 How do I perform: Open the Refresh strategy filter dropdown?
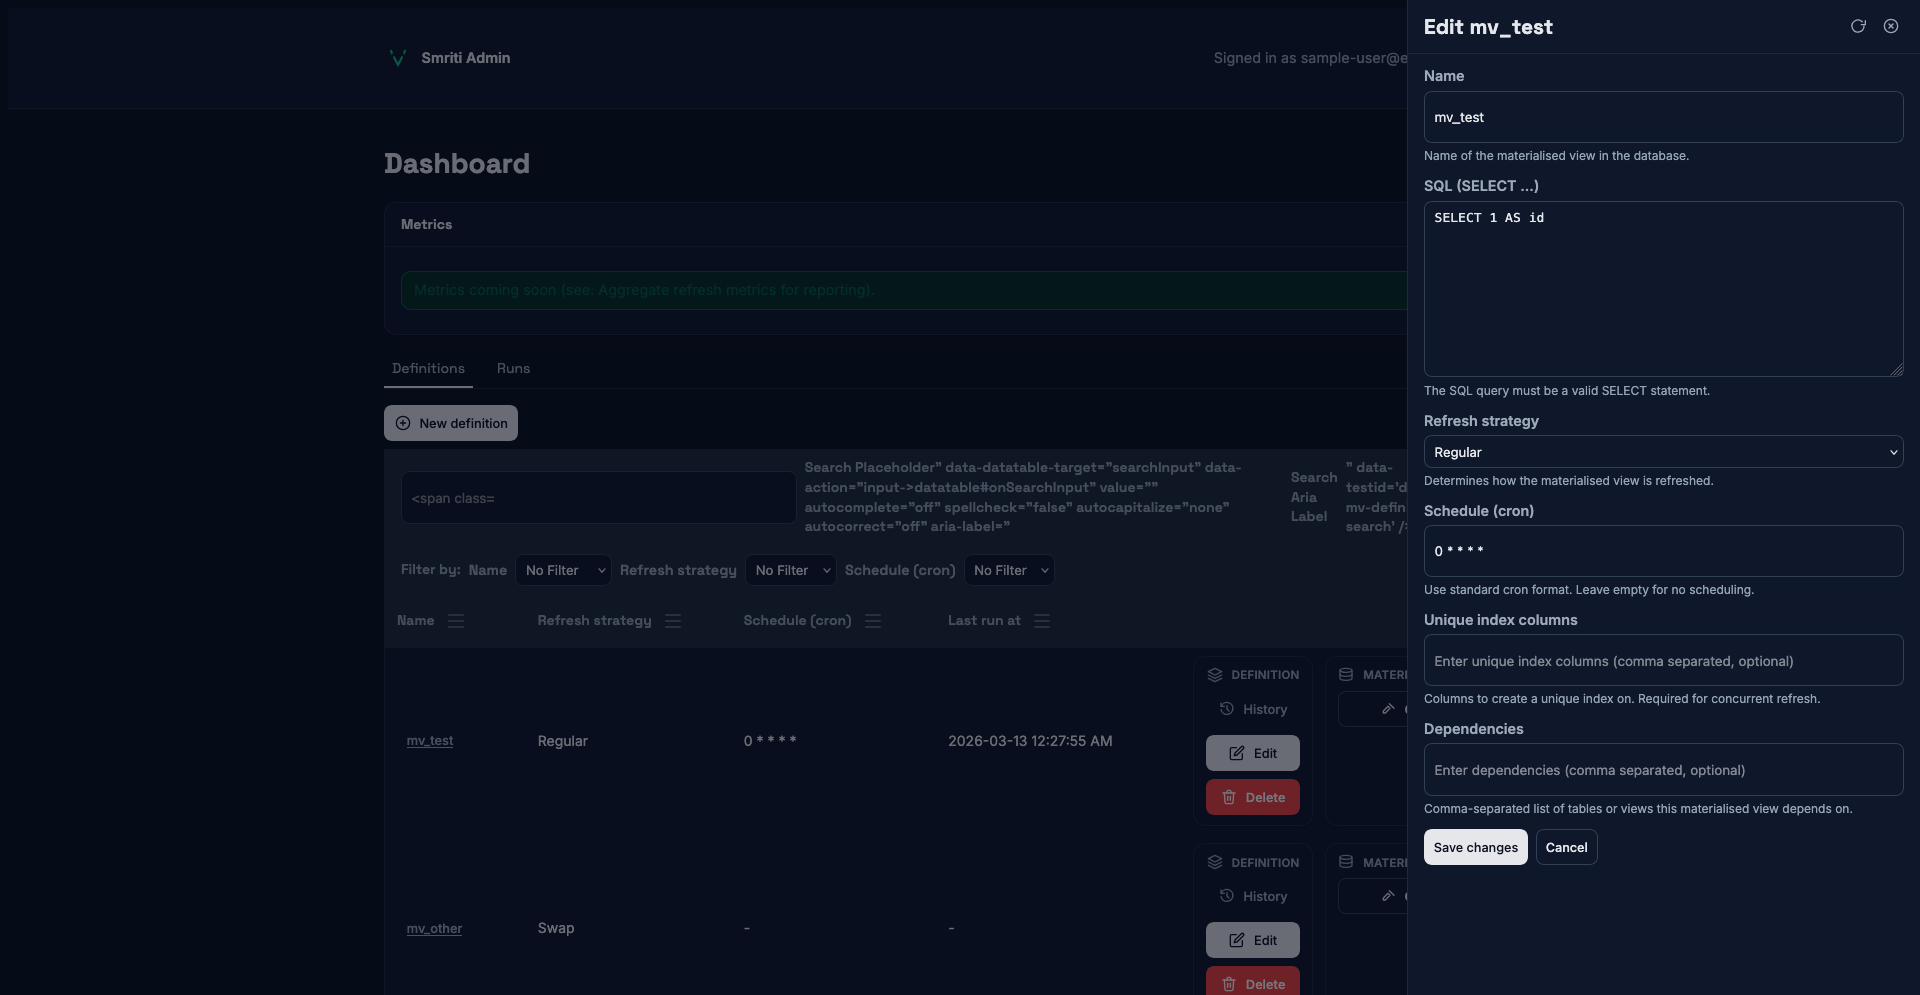point(792,570)
